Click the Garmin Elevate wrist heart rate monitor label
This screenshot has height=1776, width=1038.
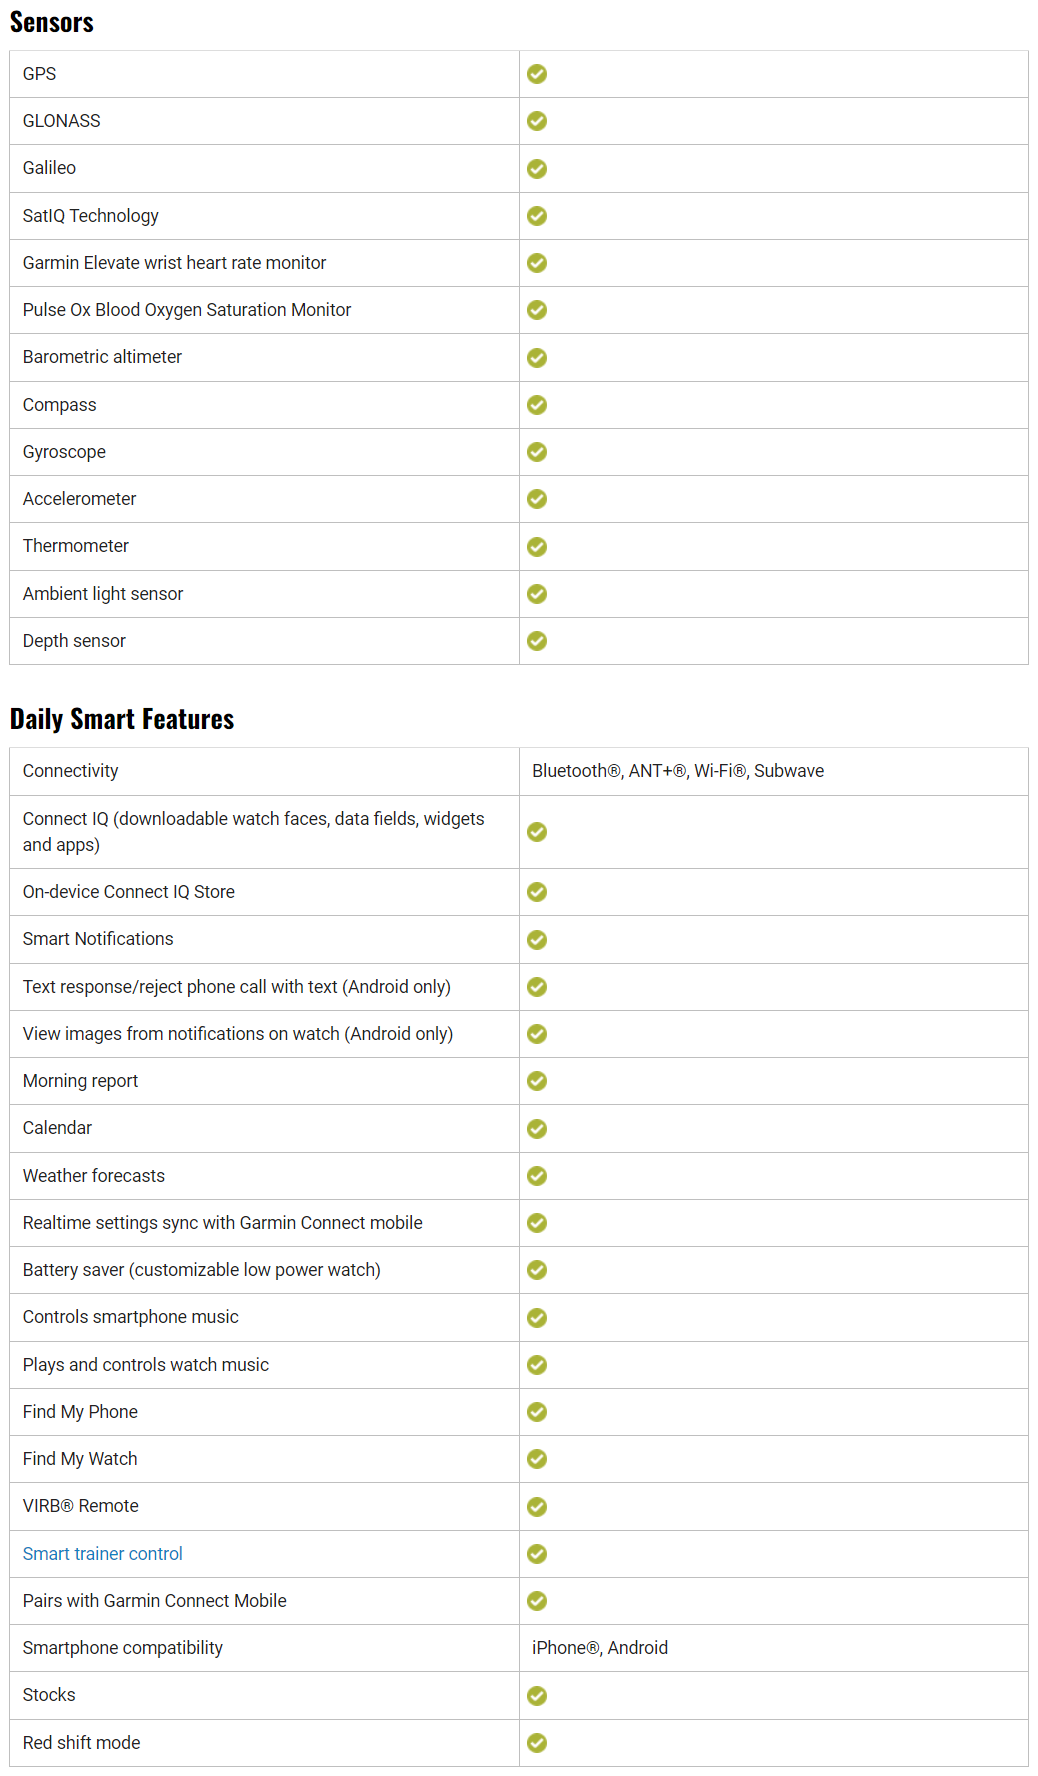click(x=175, y=263)
